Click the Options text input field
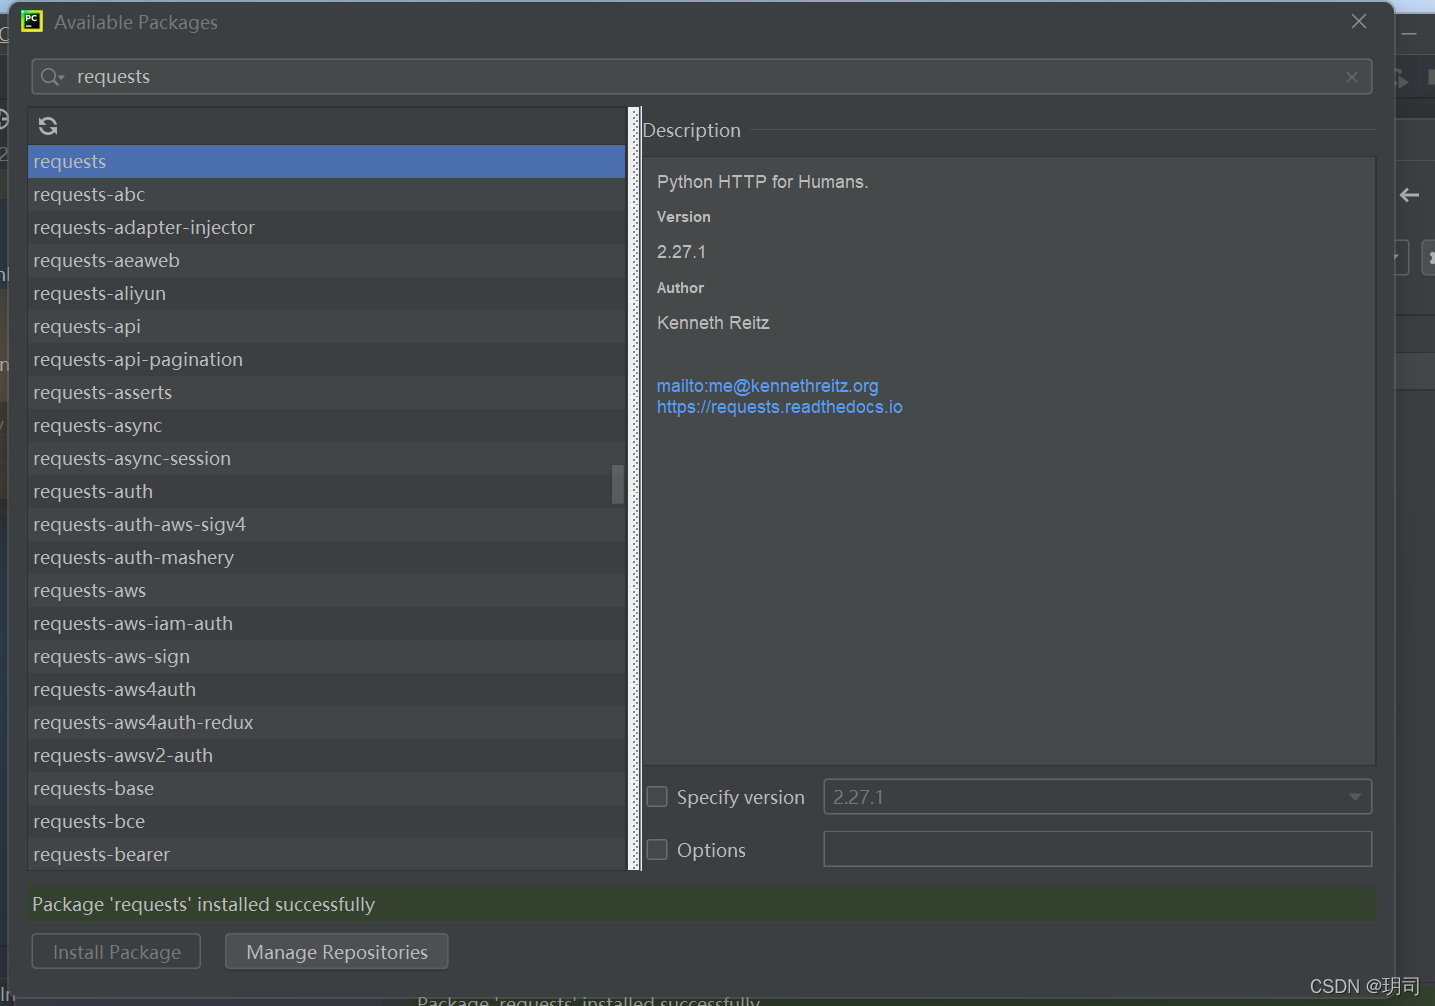Image resolution: width=1435 pixels, height=1006 pixels. 1097,849
